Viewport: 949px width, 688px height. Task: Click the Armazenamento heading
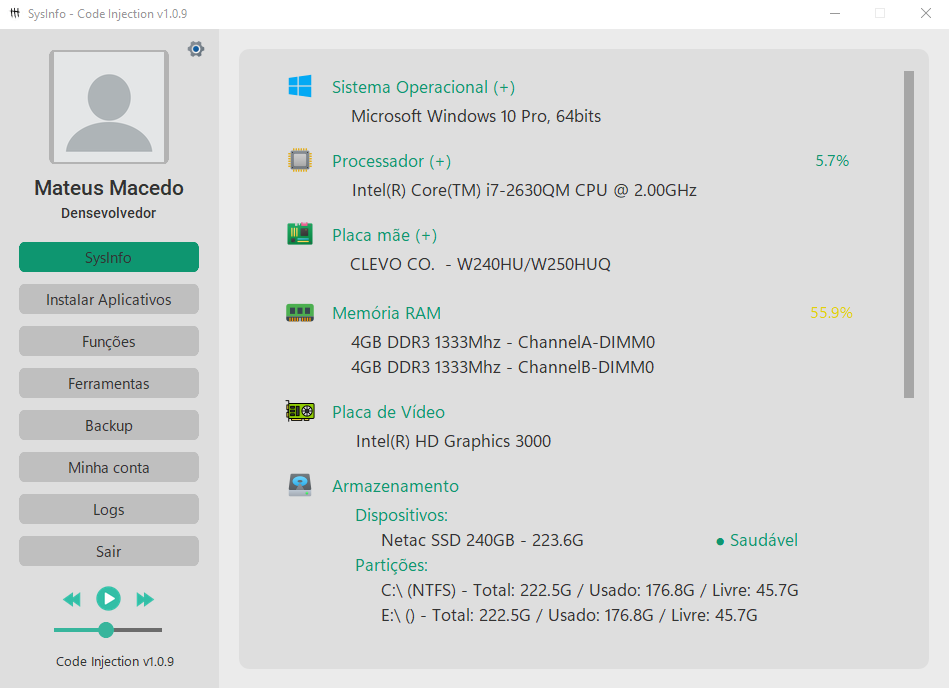395,486
